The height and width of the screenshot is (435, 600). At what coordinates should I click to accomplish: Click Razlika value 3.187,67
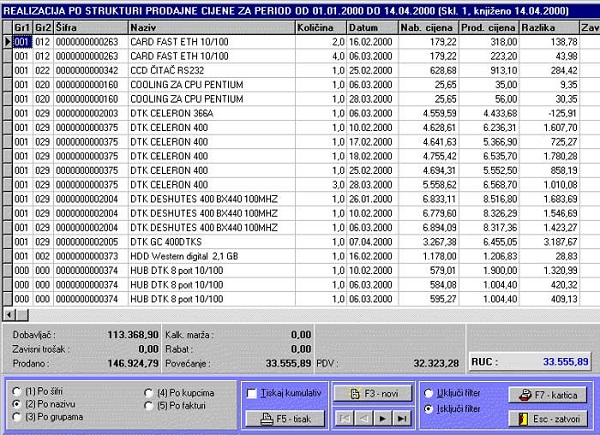[x=561, y=242]
